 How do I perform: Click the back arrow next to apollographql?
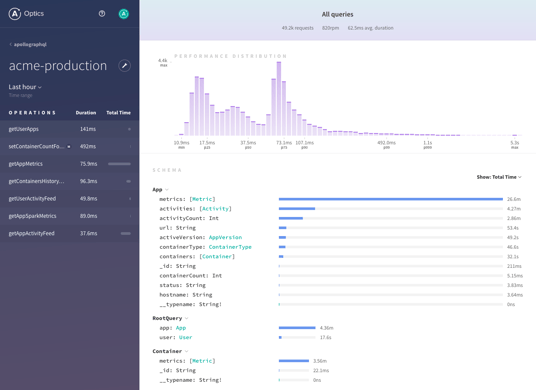point(10,44)
